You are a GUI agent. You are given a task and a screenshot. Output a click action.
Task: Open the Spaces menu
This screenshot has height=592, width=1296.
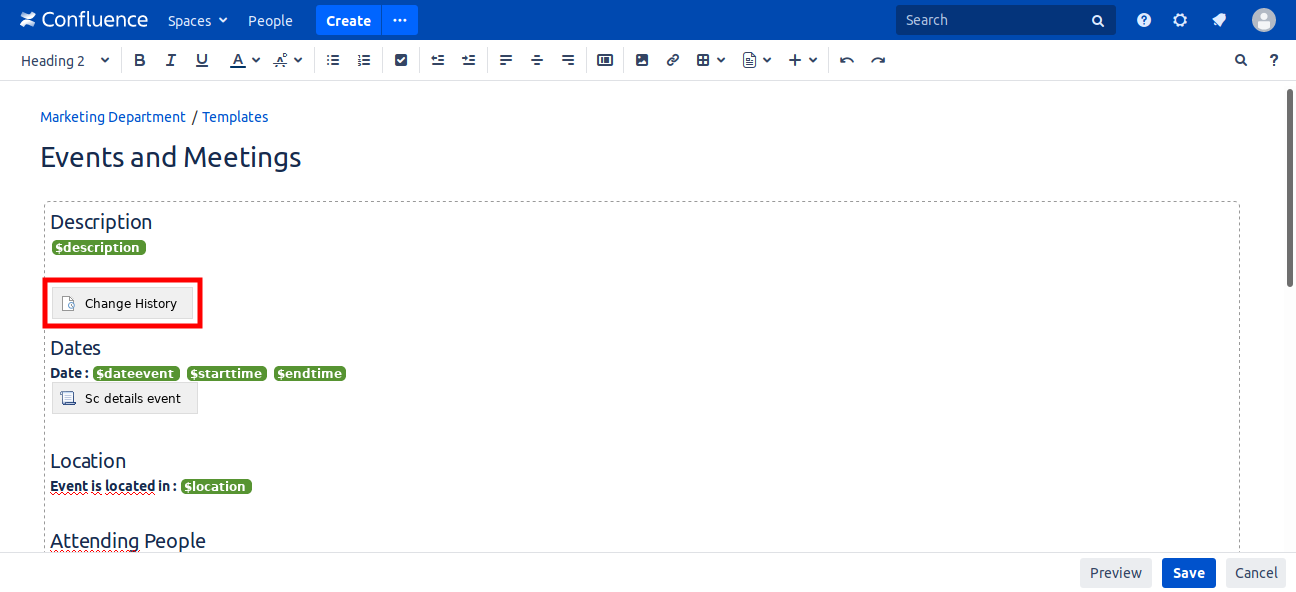pyautogui.click(x=197, y=20)
